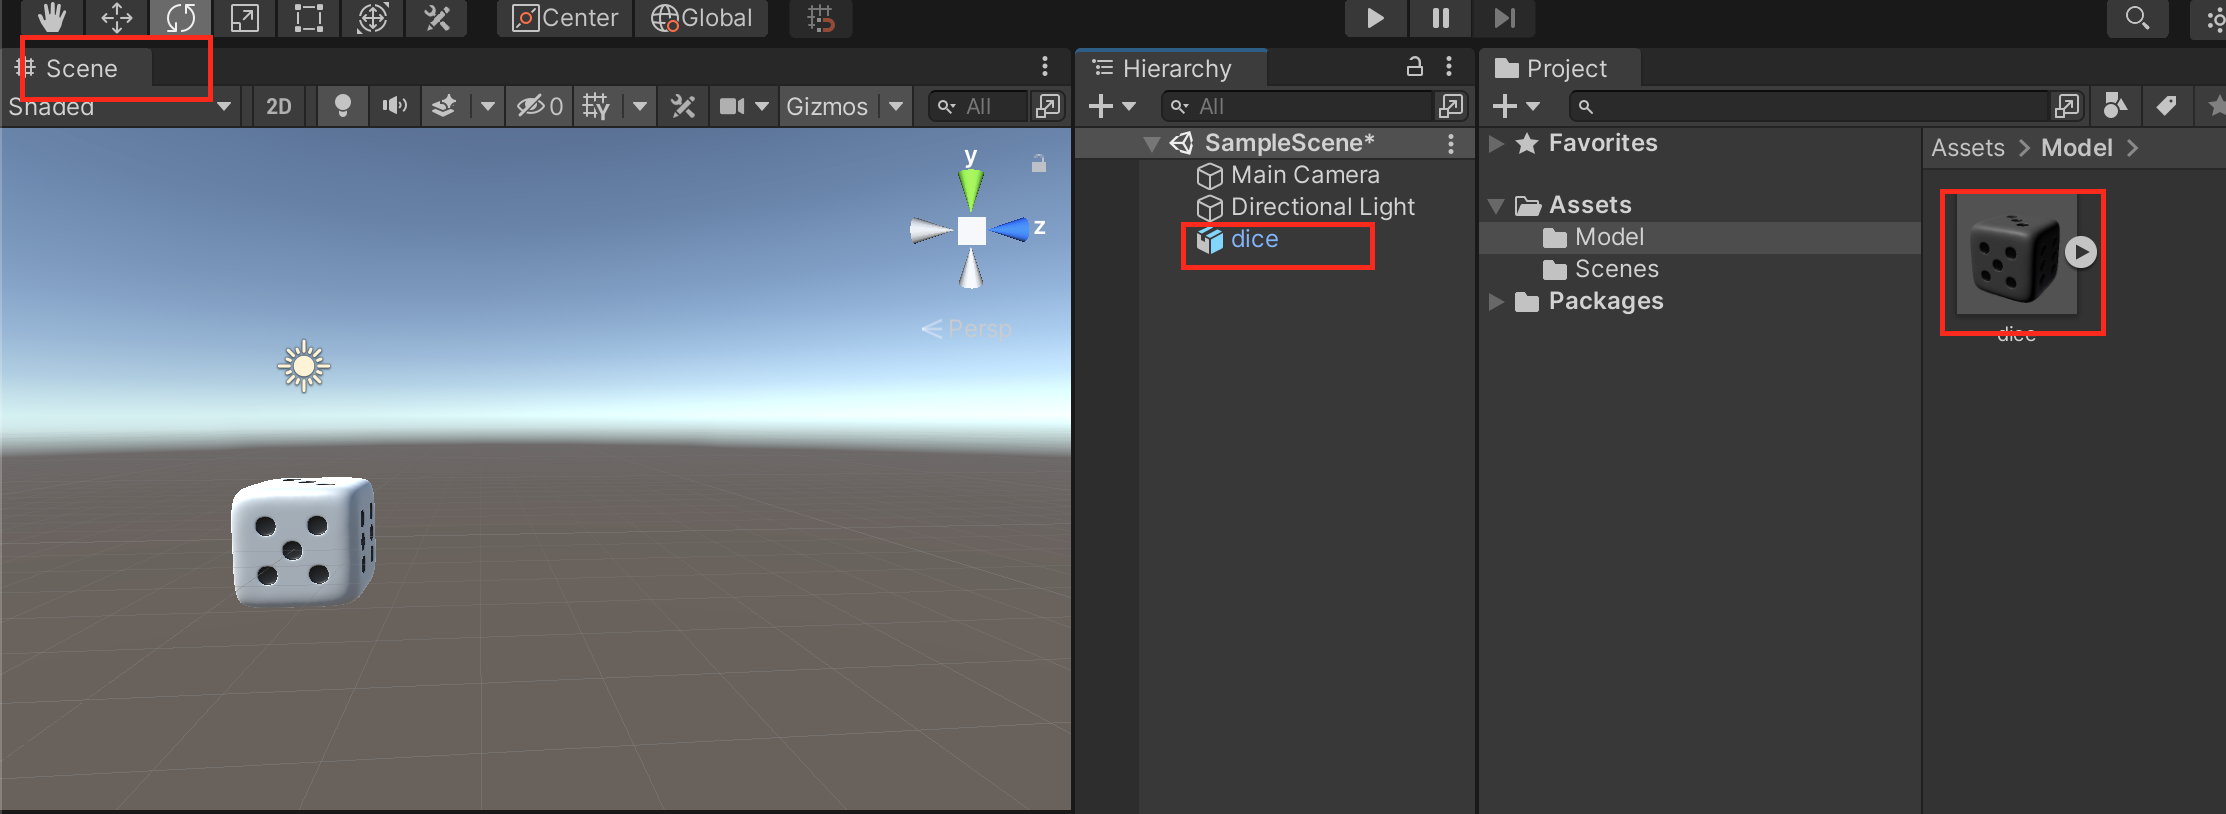This screenshot has height=814, width=2226.
Task: Choose the Rect Transform tool
Action: 308,18
